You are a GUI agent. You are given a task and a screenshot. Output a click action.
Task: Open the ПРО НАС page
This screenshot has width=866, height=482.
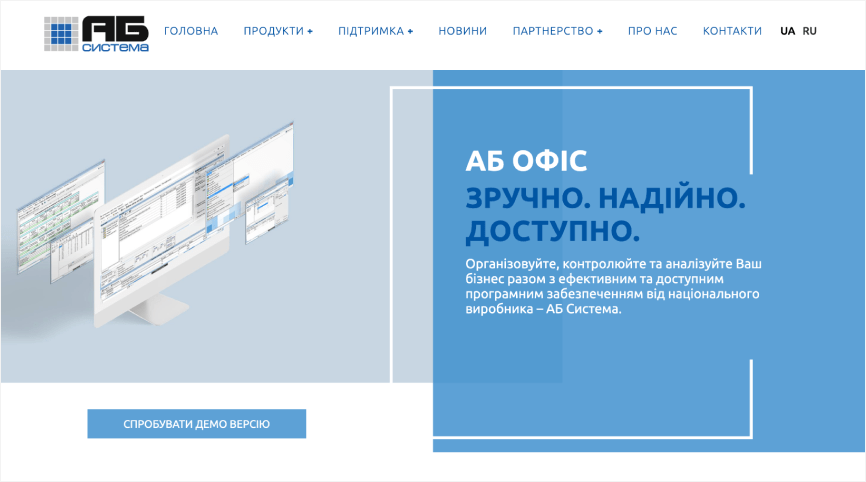point(652,31)
